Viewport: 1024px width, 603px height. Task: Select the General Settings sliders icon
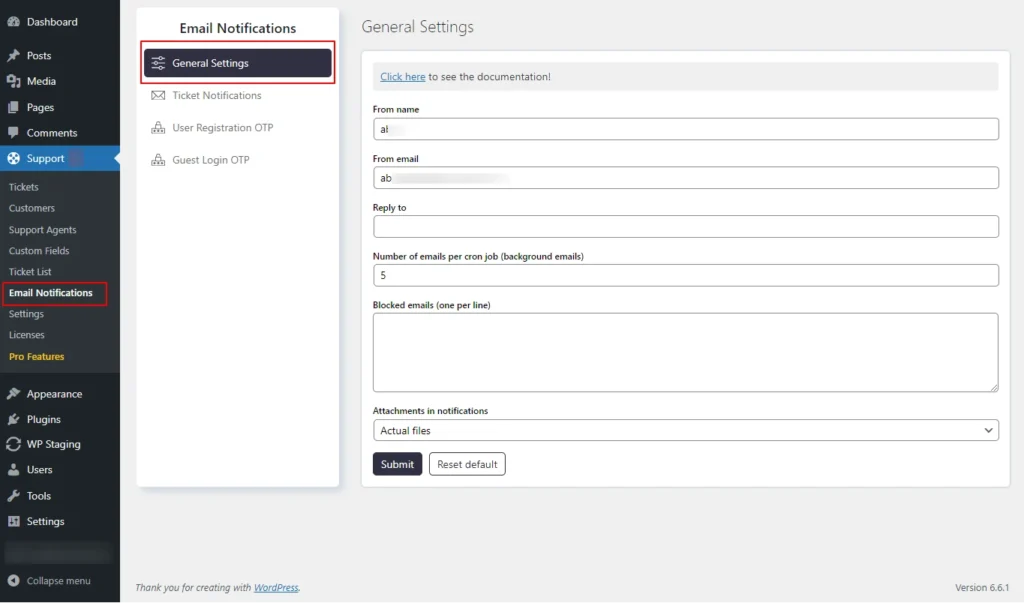pyautogui.click(x=158, y=62)
